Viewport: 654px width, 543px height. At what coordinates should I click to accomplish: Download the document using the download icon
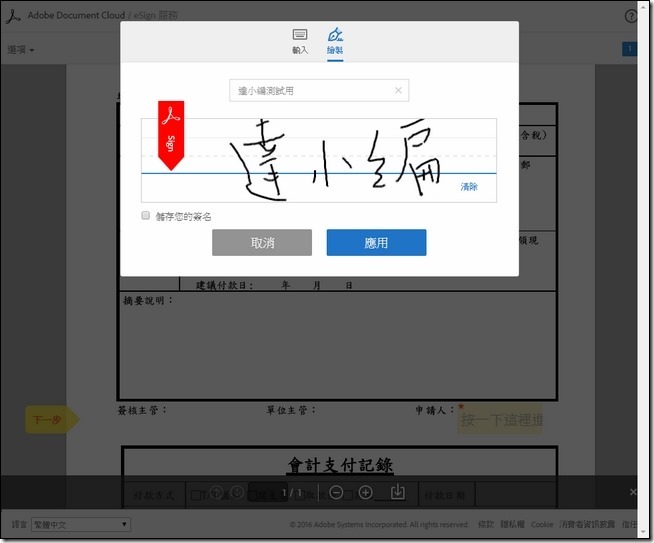pos(397,492)
